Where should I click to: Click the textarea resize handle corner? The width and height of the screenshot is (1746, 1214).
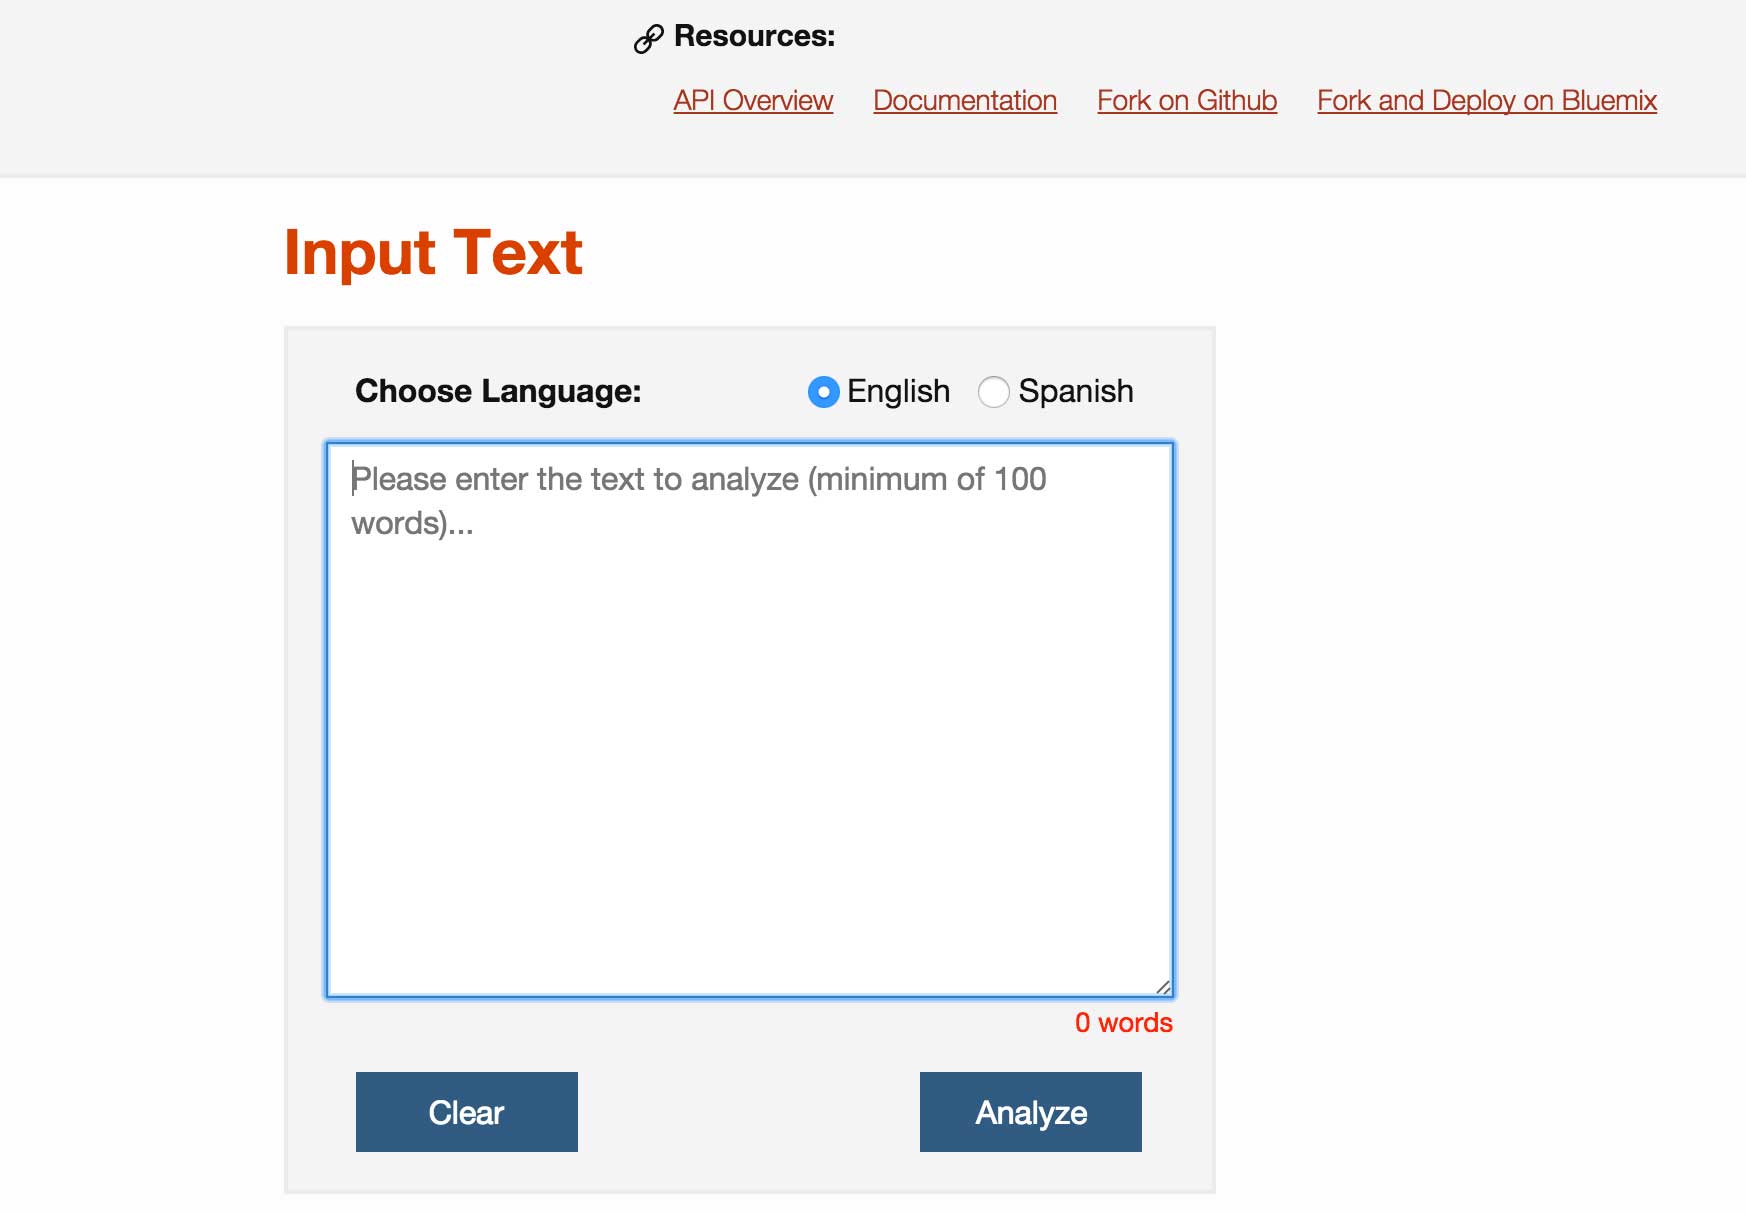coord(1163,987)
